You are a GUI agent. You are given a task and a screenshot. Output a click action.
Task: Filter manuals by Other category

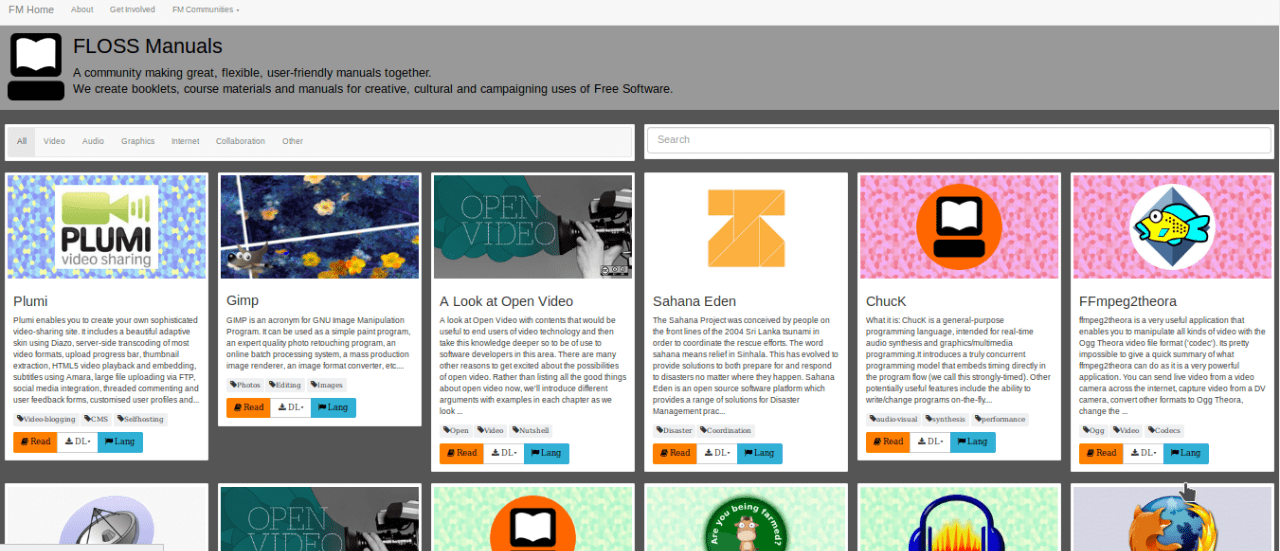(292, 141)
